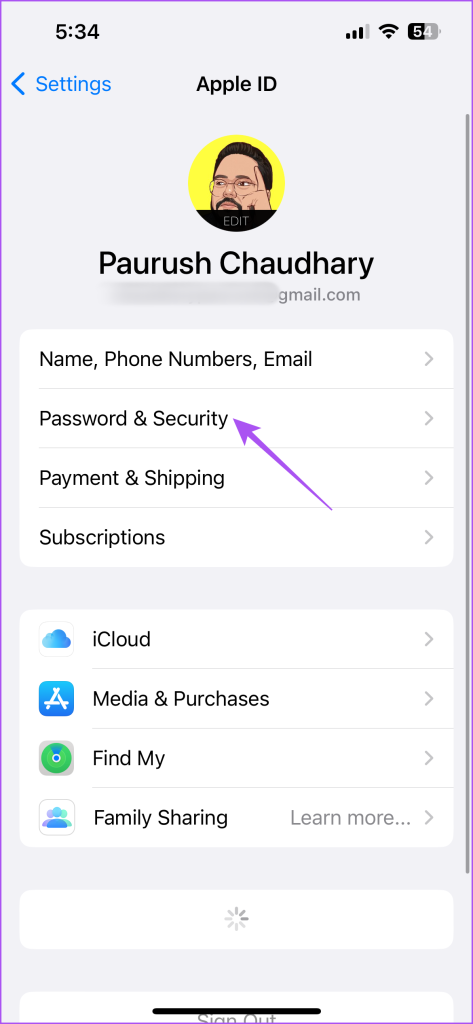Tap Learn more for Family Sharing
The width and height of the screenshot is (473, 1024).
351,818
